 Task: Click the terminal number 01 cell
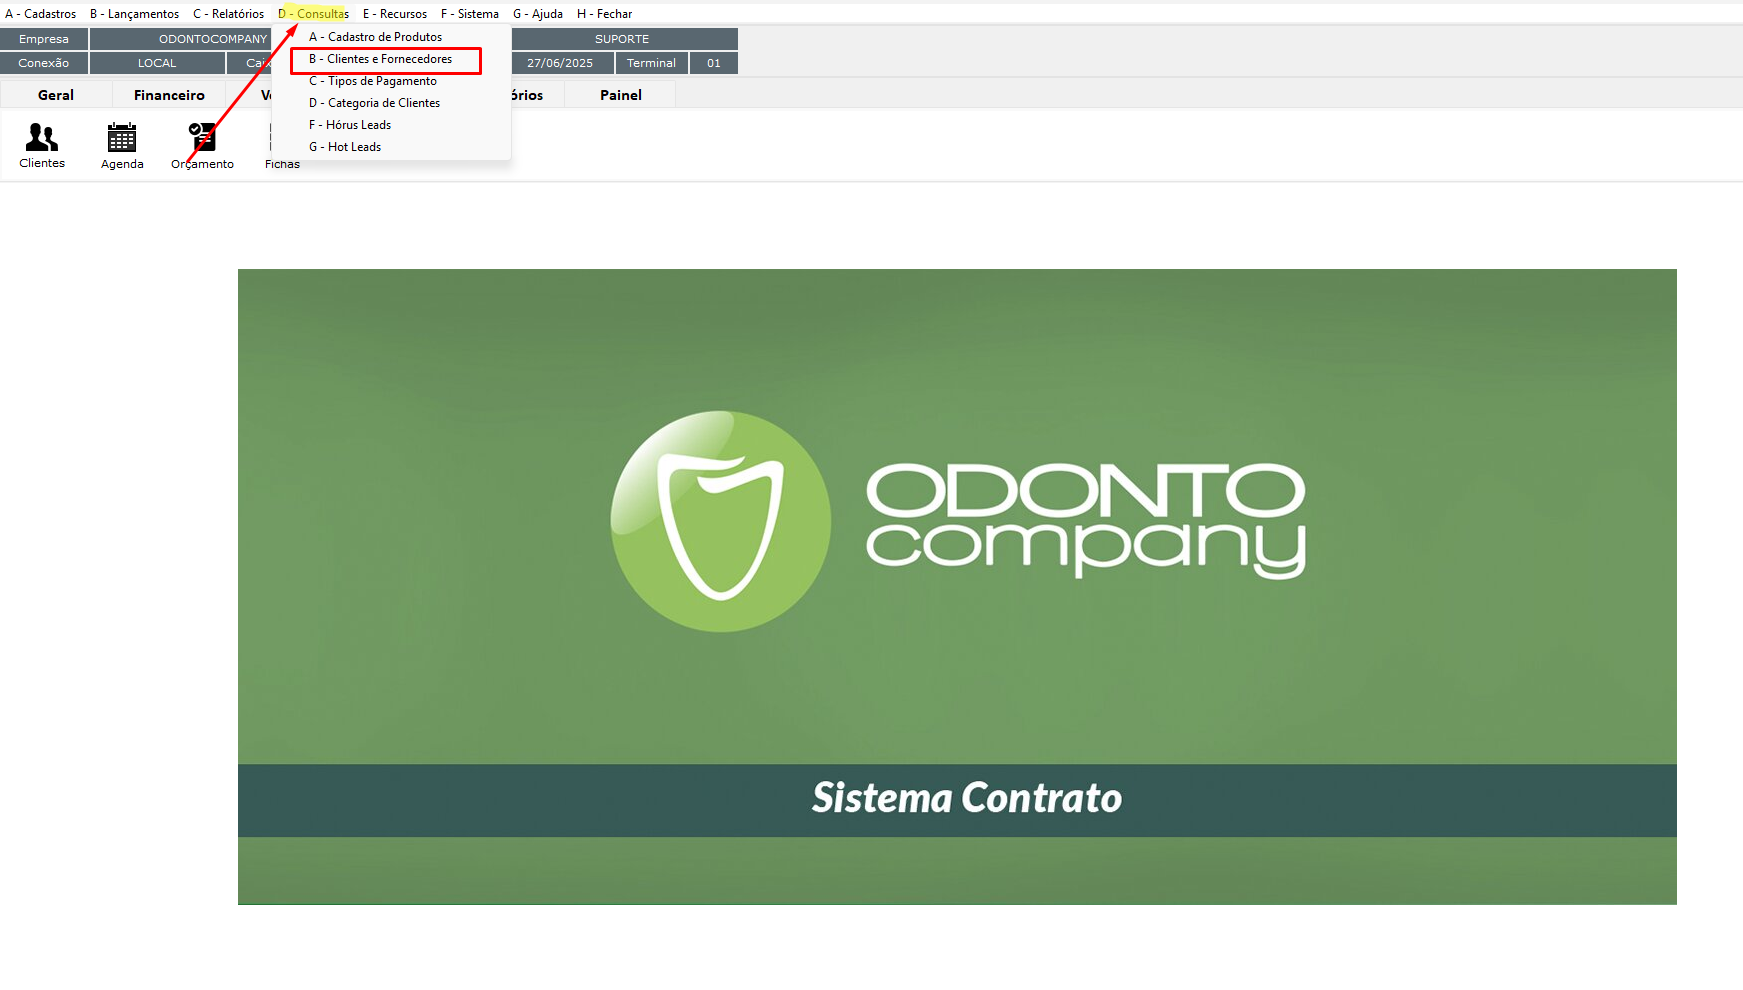pos(714,63)
